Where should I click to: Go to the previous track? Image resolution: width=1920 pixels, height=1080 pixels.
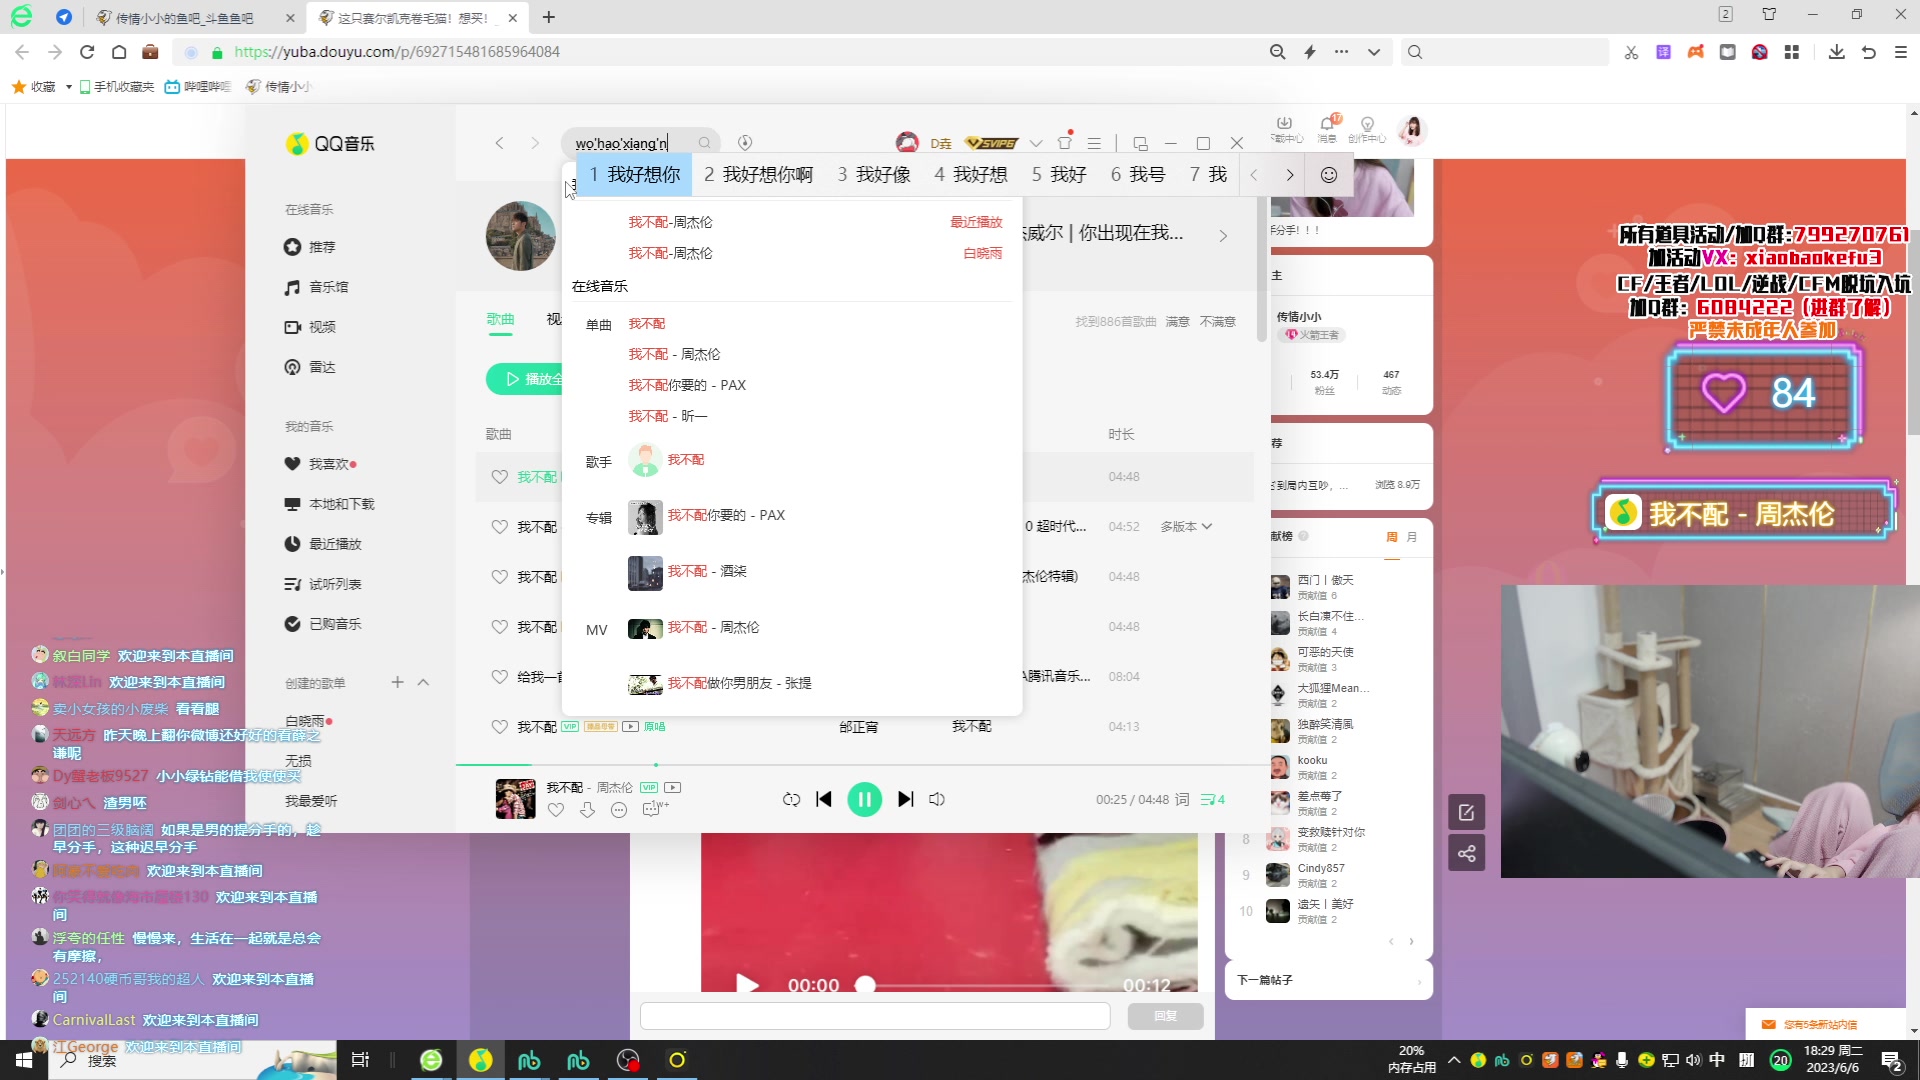(x=824, y=799)
